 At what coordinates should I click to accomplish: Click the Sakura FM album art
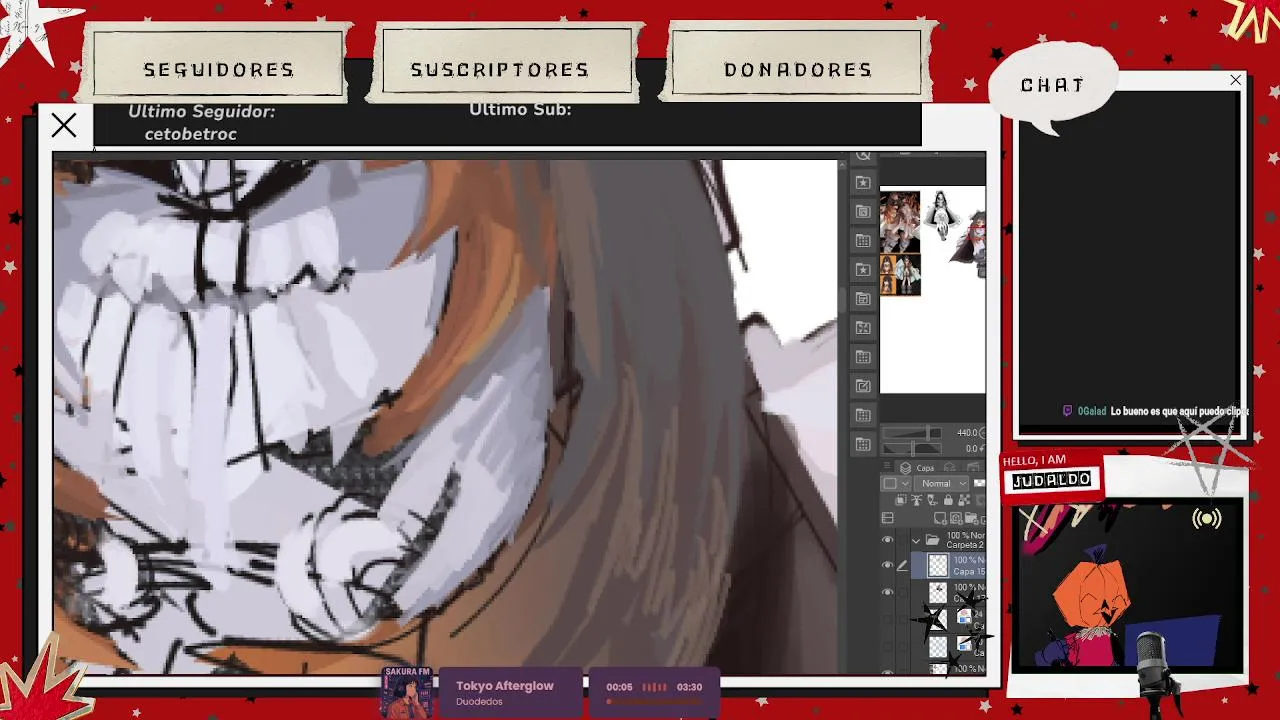[x=408, y=692]
